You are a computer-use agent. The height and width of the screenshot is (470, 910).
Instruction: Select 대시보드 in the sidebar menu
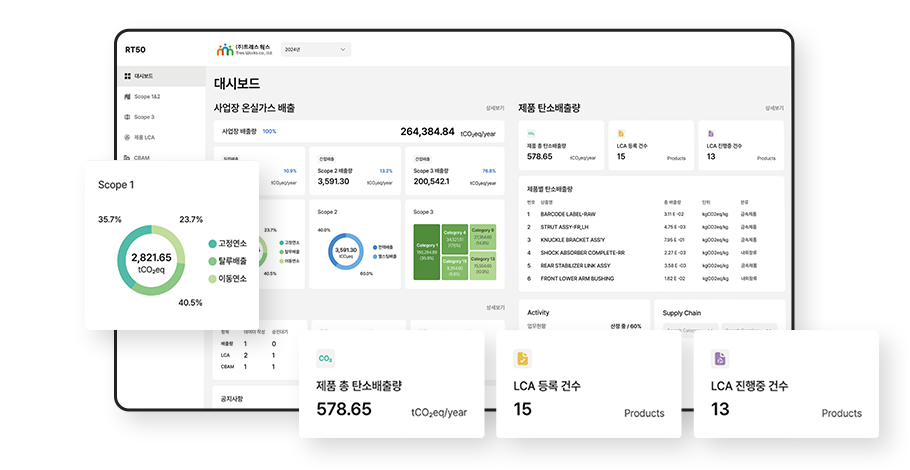pos(161,76)
